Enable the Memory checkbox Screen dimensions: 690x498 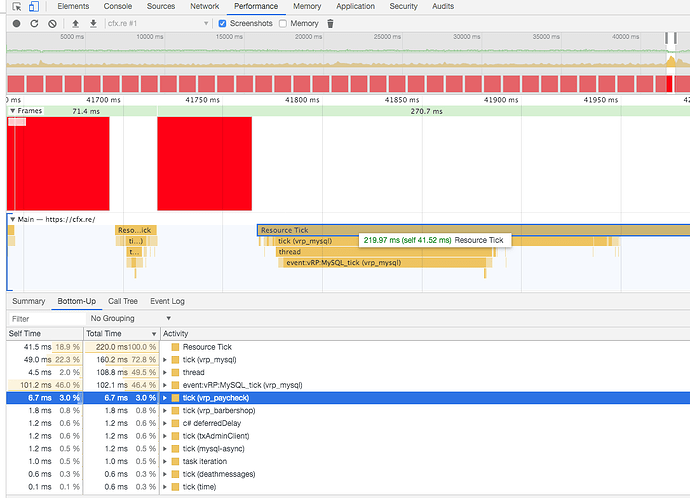pos(283,23)
